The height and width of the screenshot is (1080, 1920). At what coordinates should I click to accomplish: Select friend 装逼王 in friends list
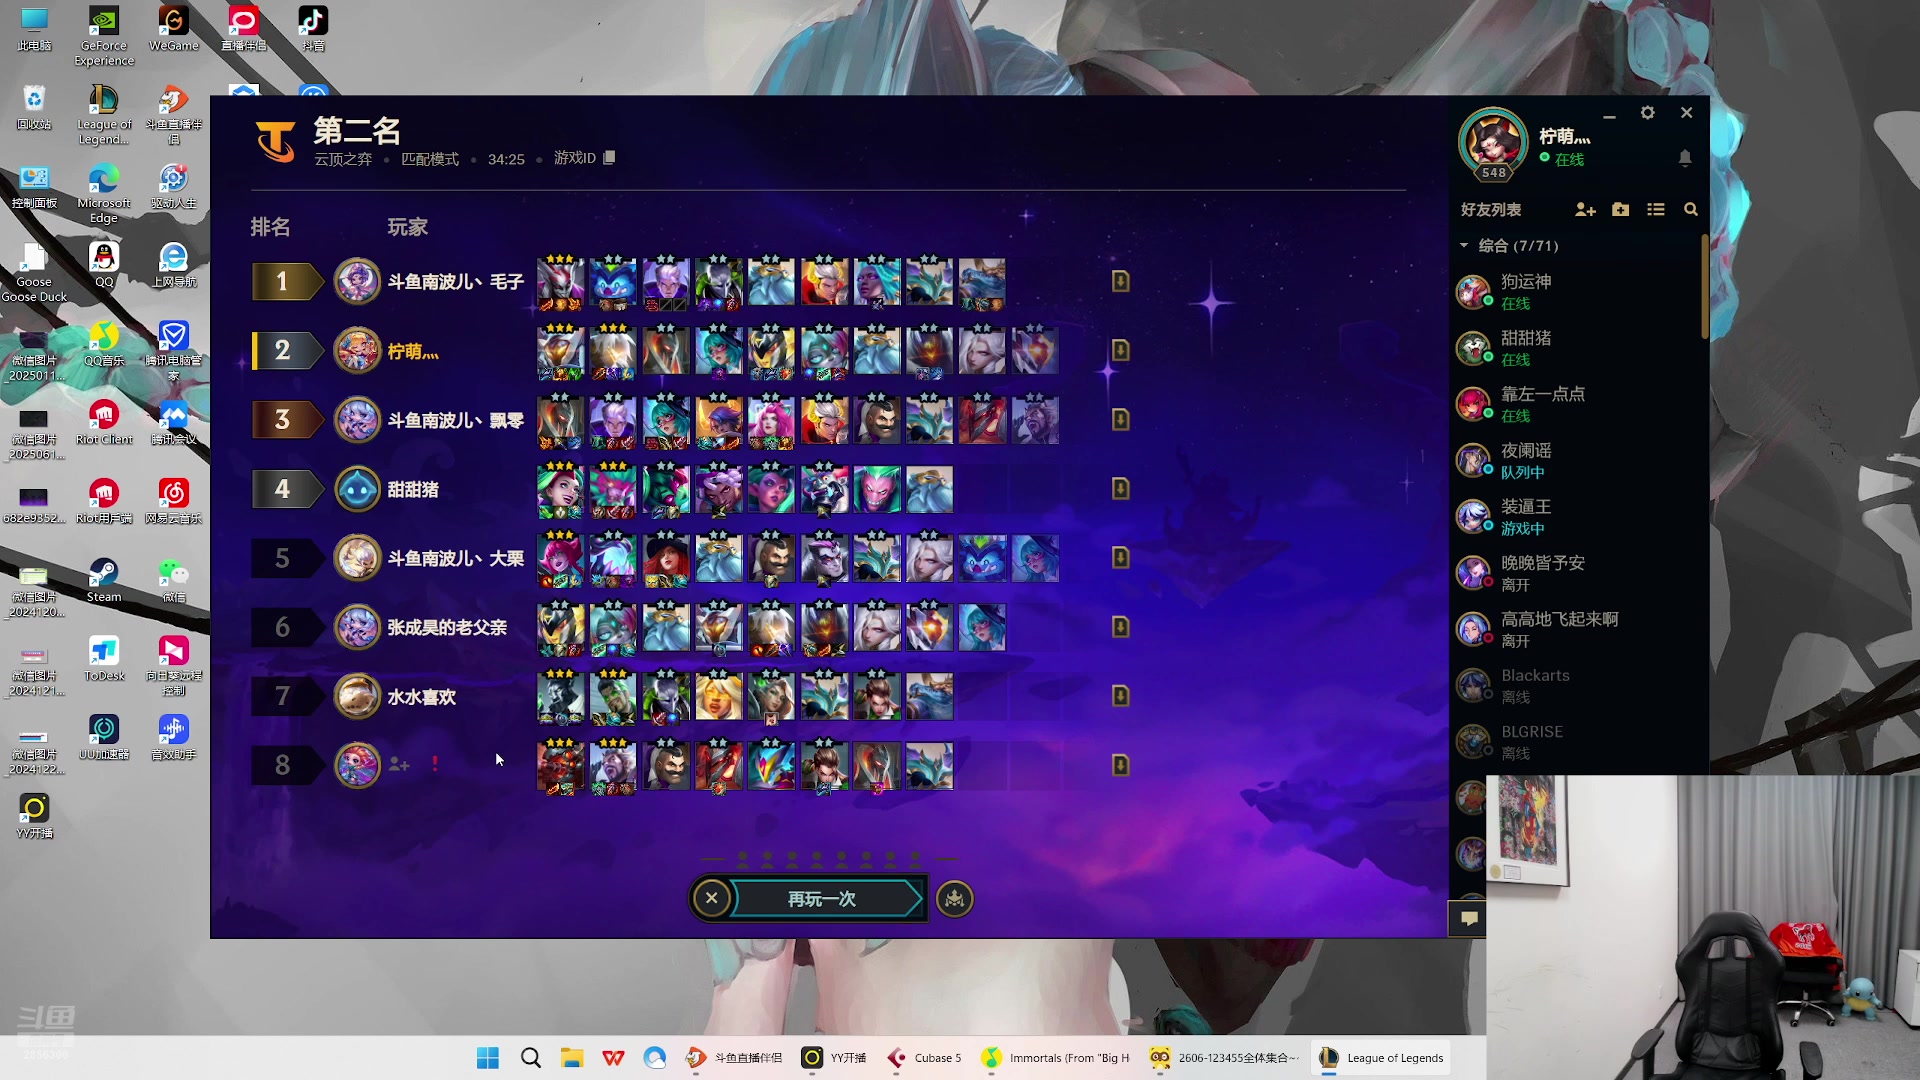pyautogui.click(x=1576, y=516)
